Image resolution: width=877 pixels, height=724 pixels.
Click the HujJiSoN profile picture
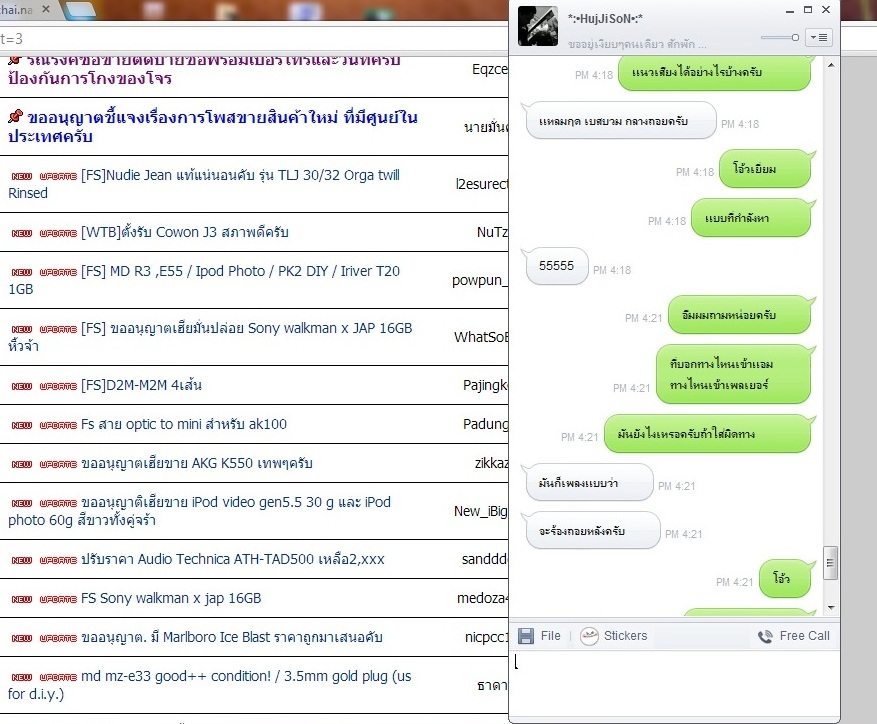[x=537, y=26]
